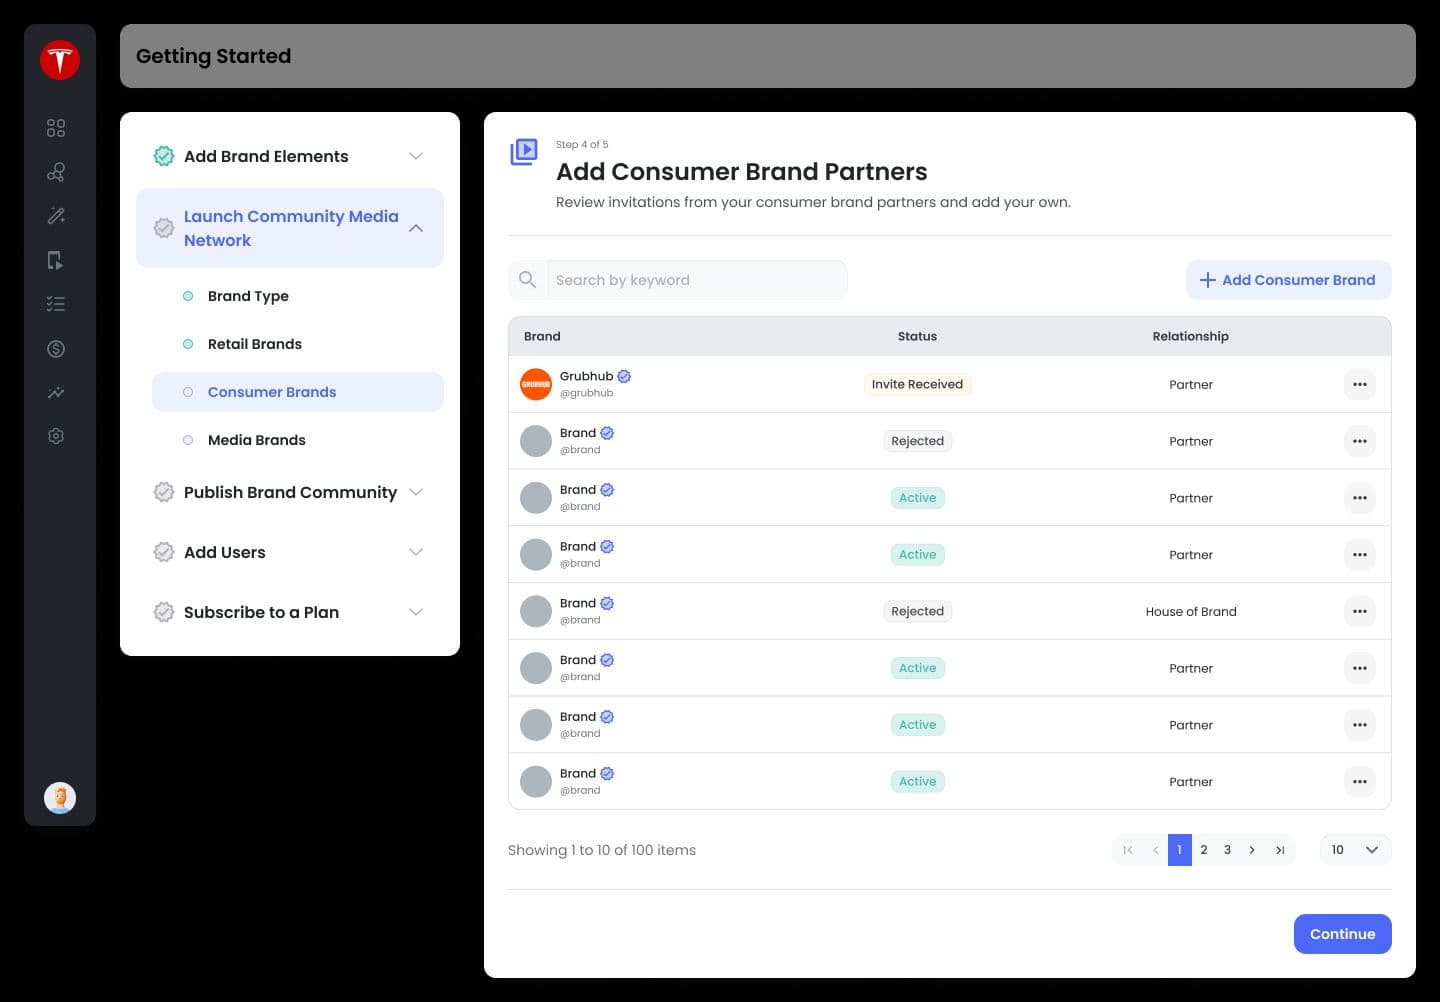The image size is (1440, 1002).
Task: Click the user avatar in sidebar
Action: pos(60,798)
